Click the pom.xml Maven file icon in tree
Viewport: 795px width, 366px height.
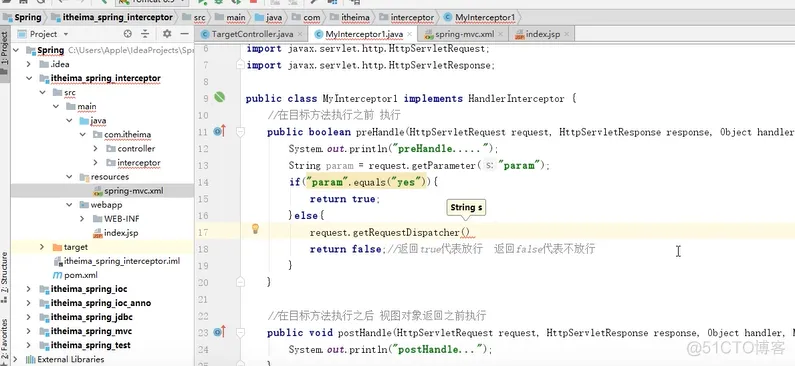(58, 275)
